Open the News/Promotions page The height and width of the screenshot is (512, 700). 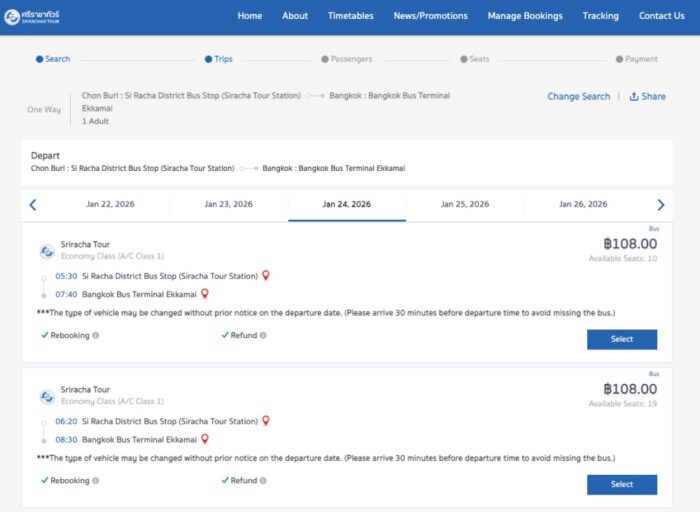pyautogui.click(x=430, y=16)
